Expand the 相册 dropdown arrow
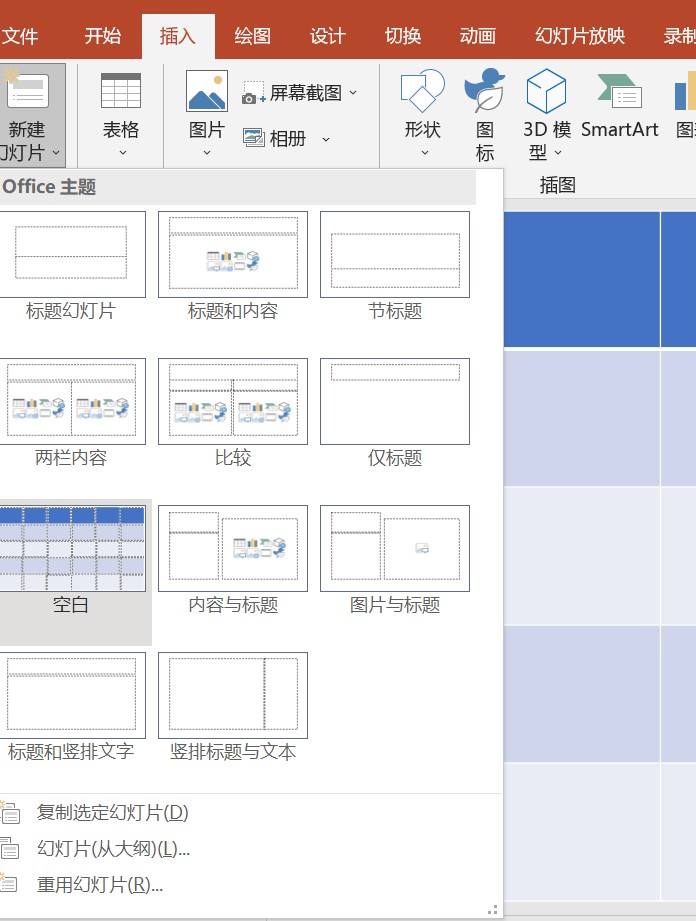This screenshot has height=921, width=696. click(x=325, y=139)
